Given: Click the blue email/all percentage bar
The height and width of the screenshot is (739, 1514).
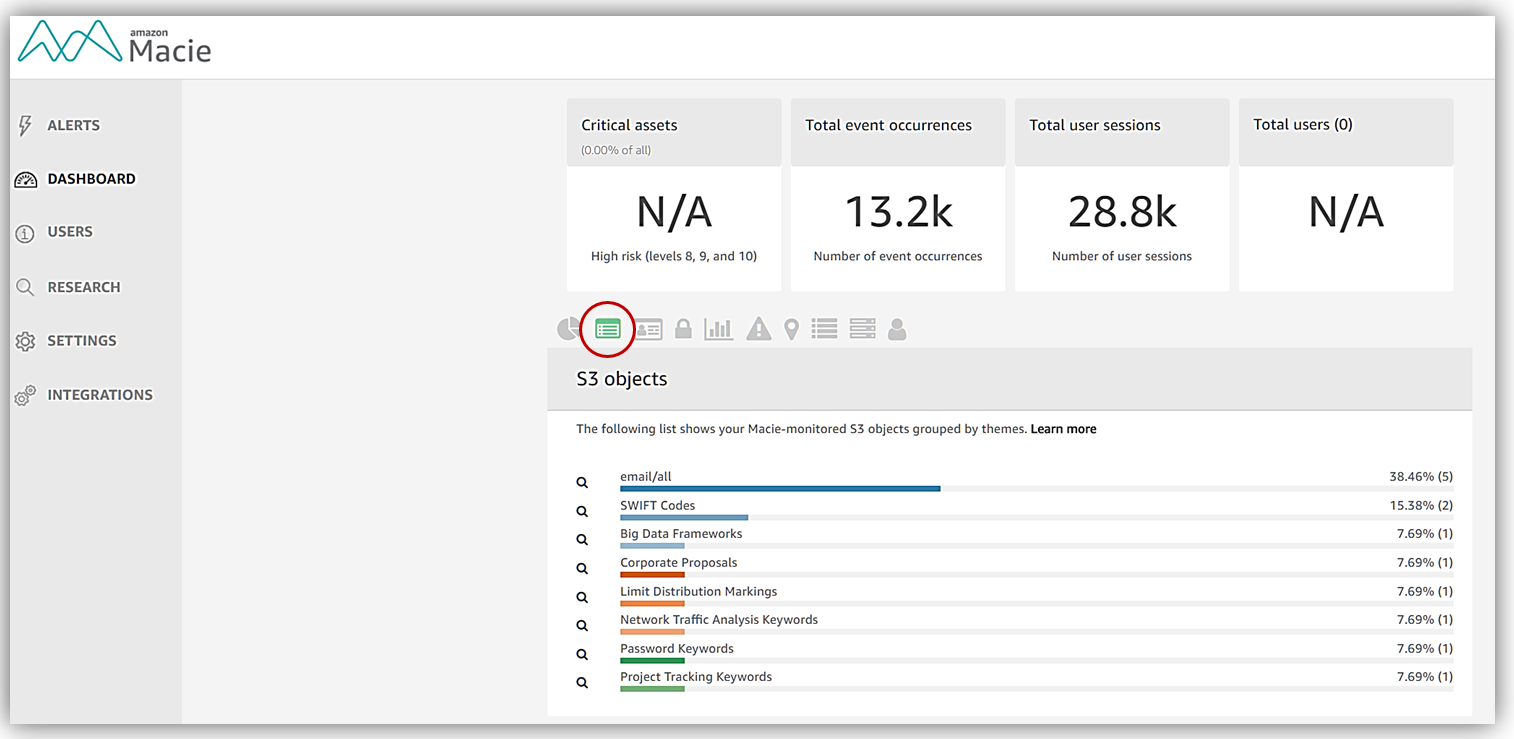Looking at the screenshot, I should [x=780, y=489].
